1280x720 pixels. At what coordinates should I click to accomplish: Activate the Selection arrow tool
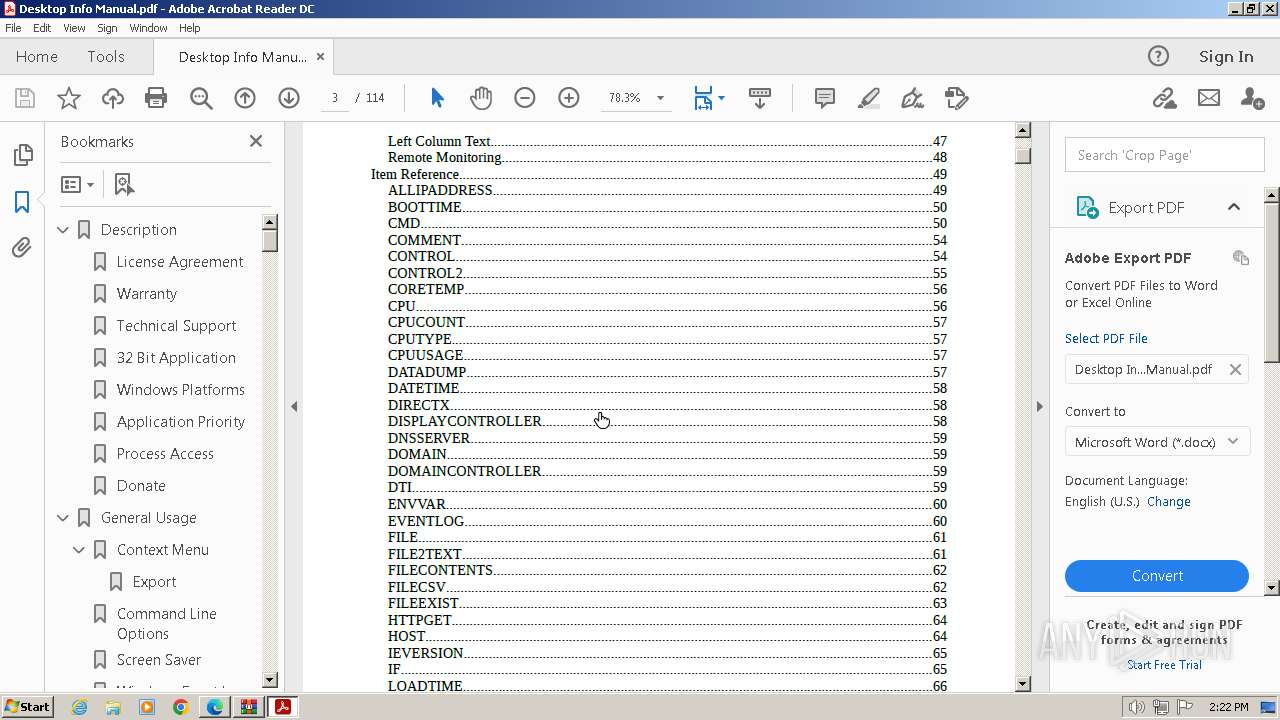[x=437, y=98]
